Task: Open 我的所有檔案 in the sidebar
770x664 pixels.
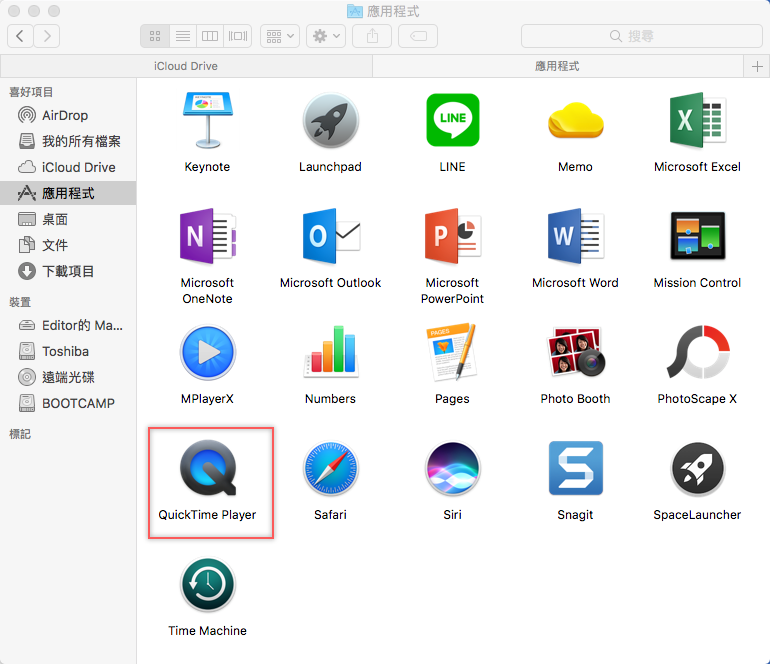Action: (68, 141)
